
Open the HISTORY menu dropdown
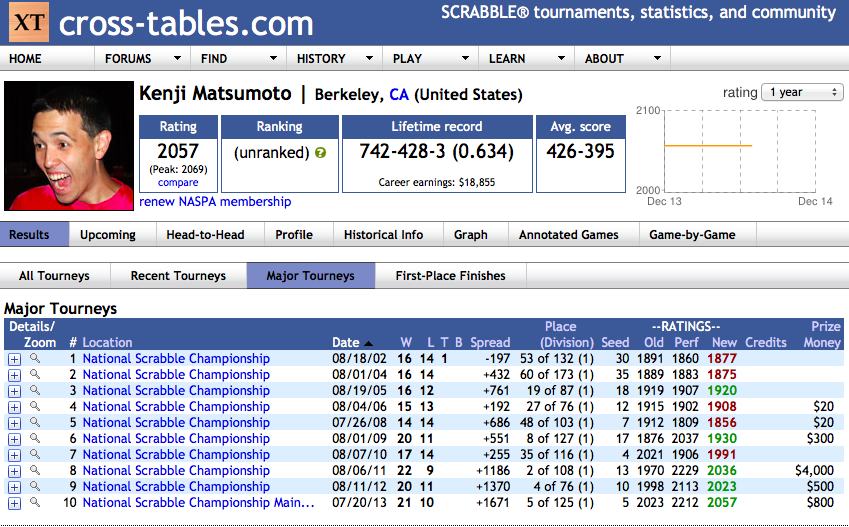[x=334, y=58]
